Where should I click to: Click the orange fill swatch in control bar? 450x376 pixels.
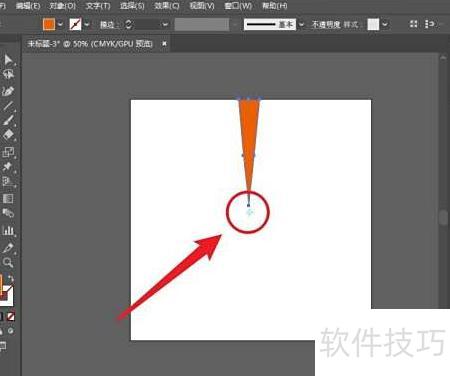[49, 24]
